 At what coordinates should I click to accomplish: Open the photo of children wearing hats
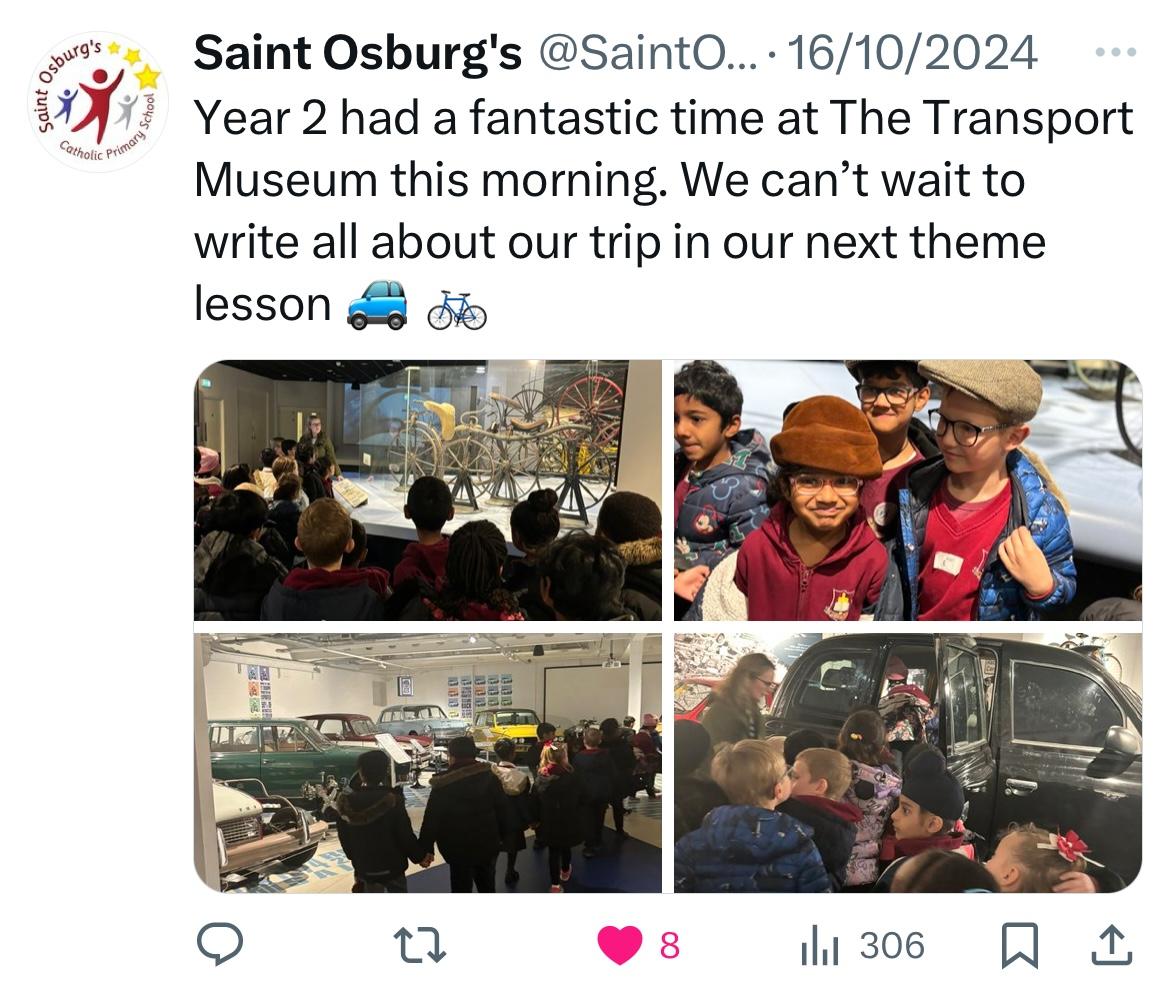pyautogui.click(x=907, y=490)
